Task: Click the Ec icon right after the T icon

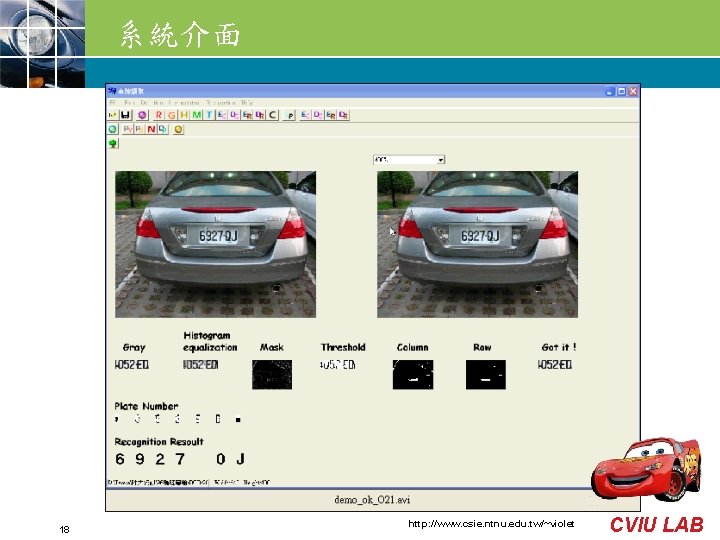Action: 222,115
